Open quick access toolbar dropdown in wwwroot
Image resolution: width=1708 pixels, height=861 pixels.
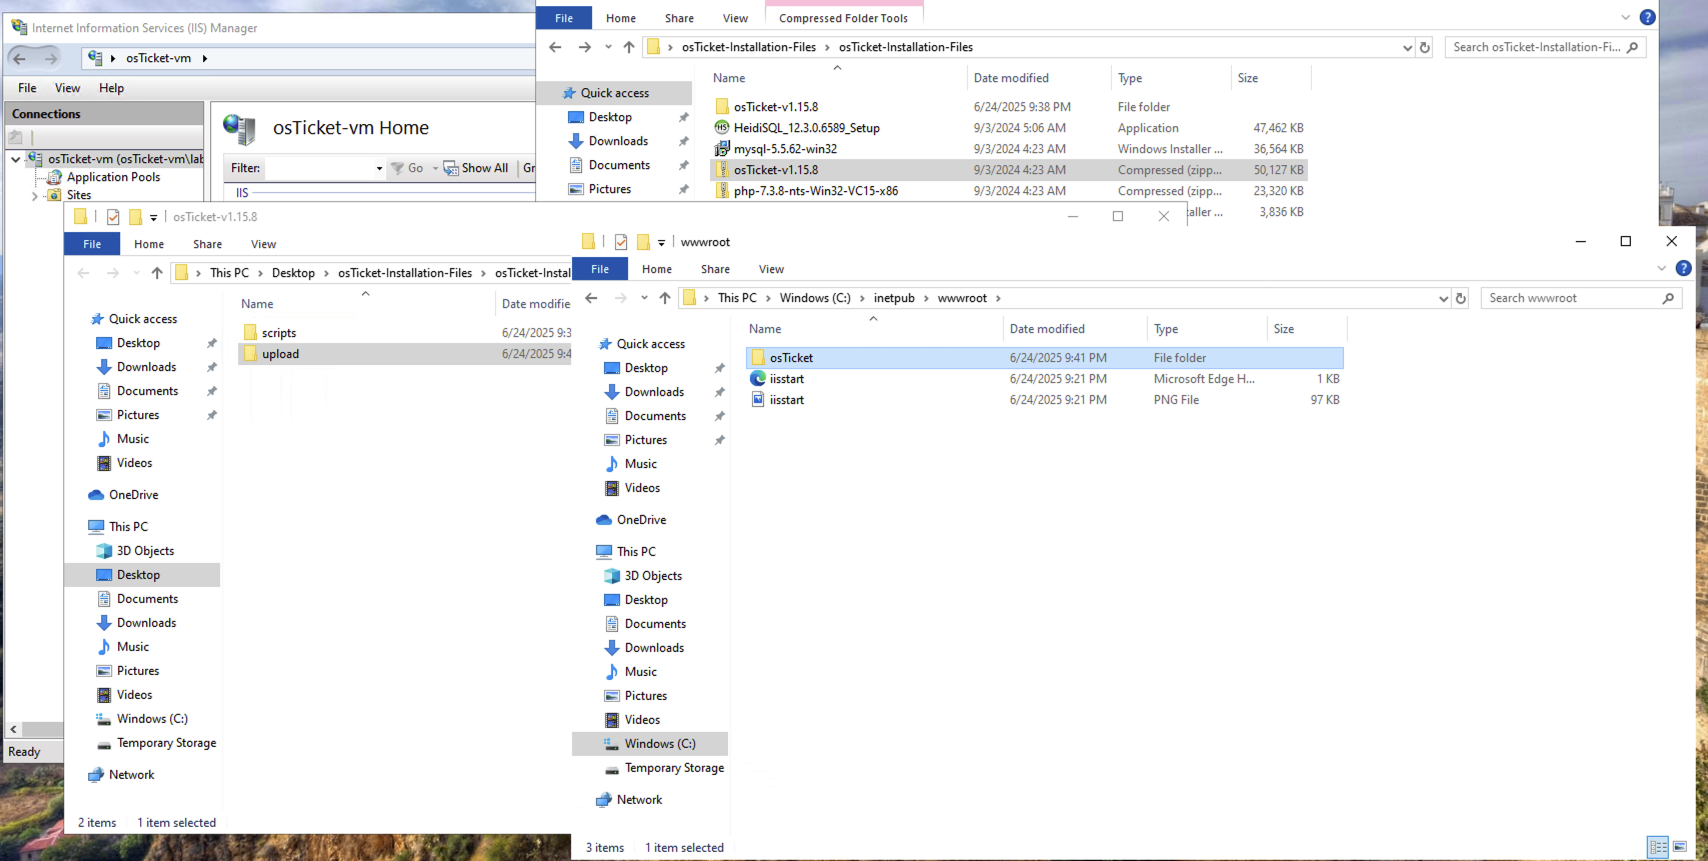tap(661, 242)
